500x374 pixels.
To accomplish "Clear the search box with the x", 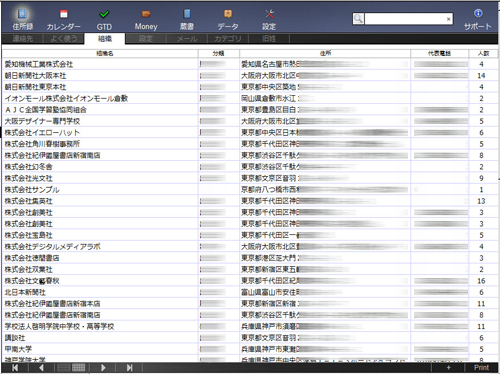I will pyautogui.click(x=448, y=19).
